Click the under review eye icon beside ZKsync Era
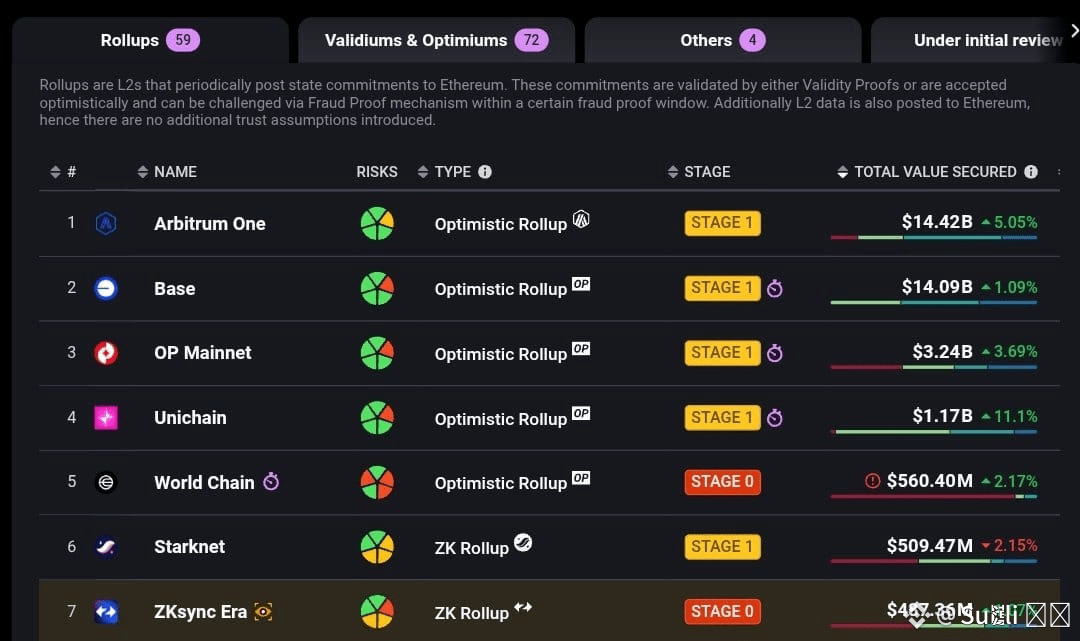 [x=263, y=611]
